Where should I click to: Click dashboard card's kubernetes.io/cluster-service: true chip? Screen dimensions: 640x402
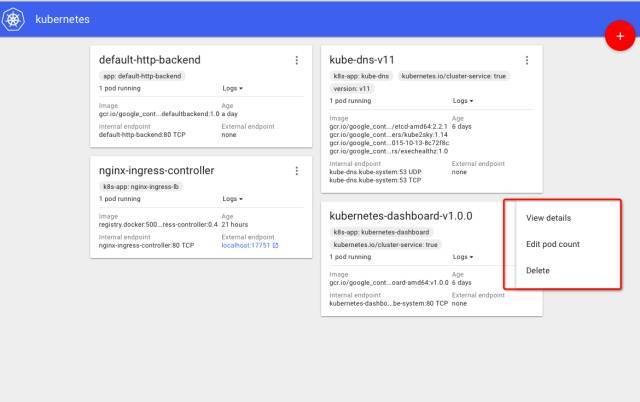(385, 245)
